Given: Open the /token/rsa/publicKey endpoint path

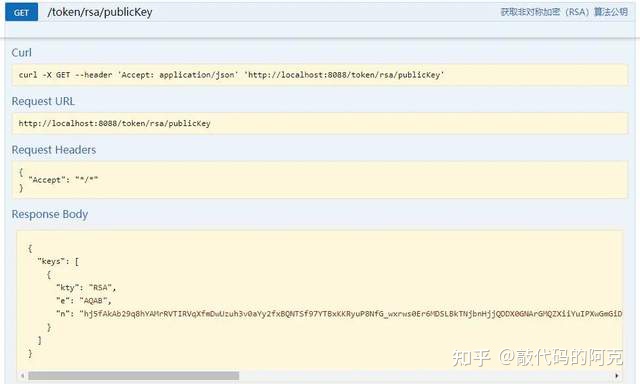Looking at the screenshot, I should pyautogui.click(x=100, y=12).
